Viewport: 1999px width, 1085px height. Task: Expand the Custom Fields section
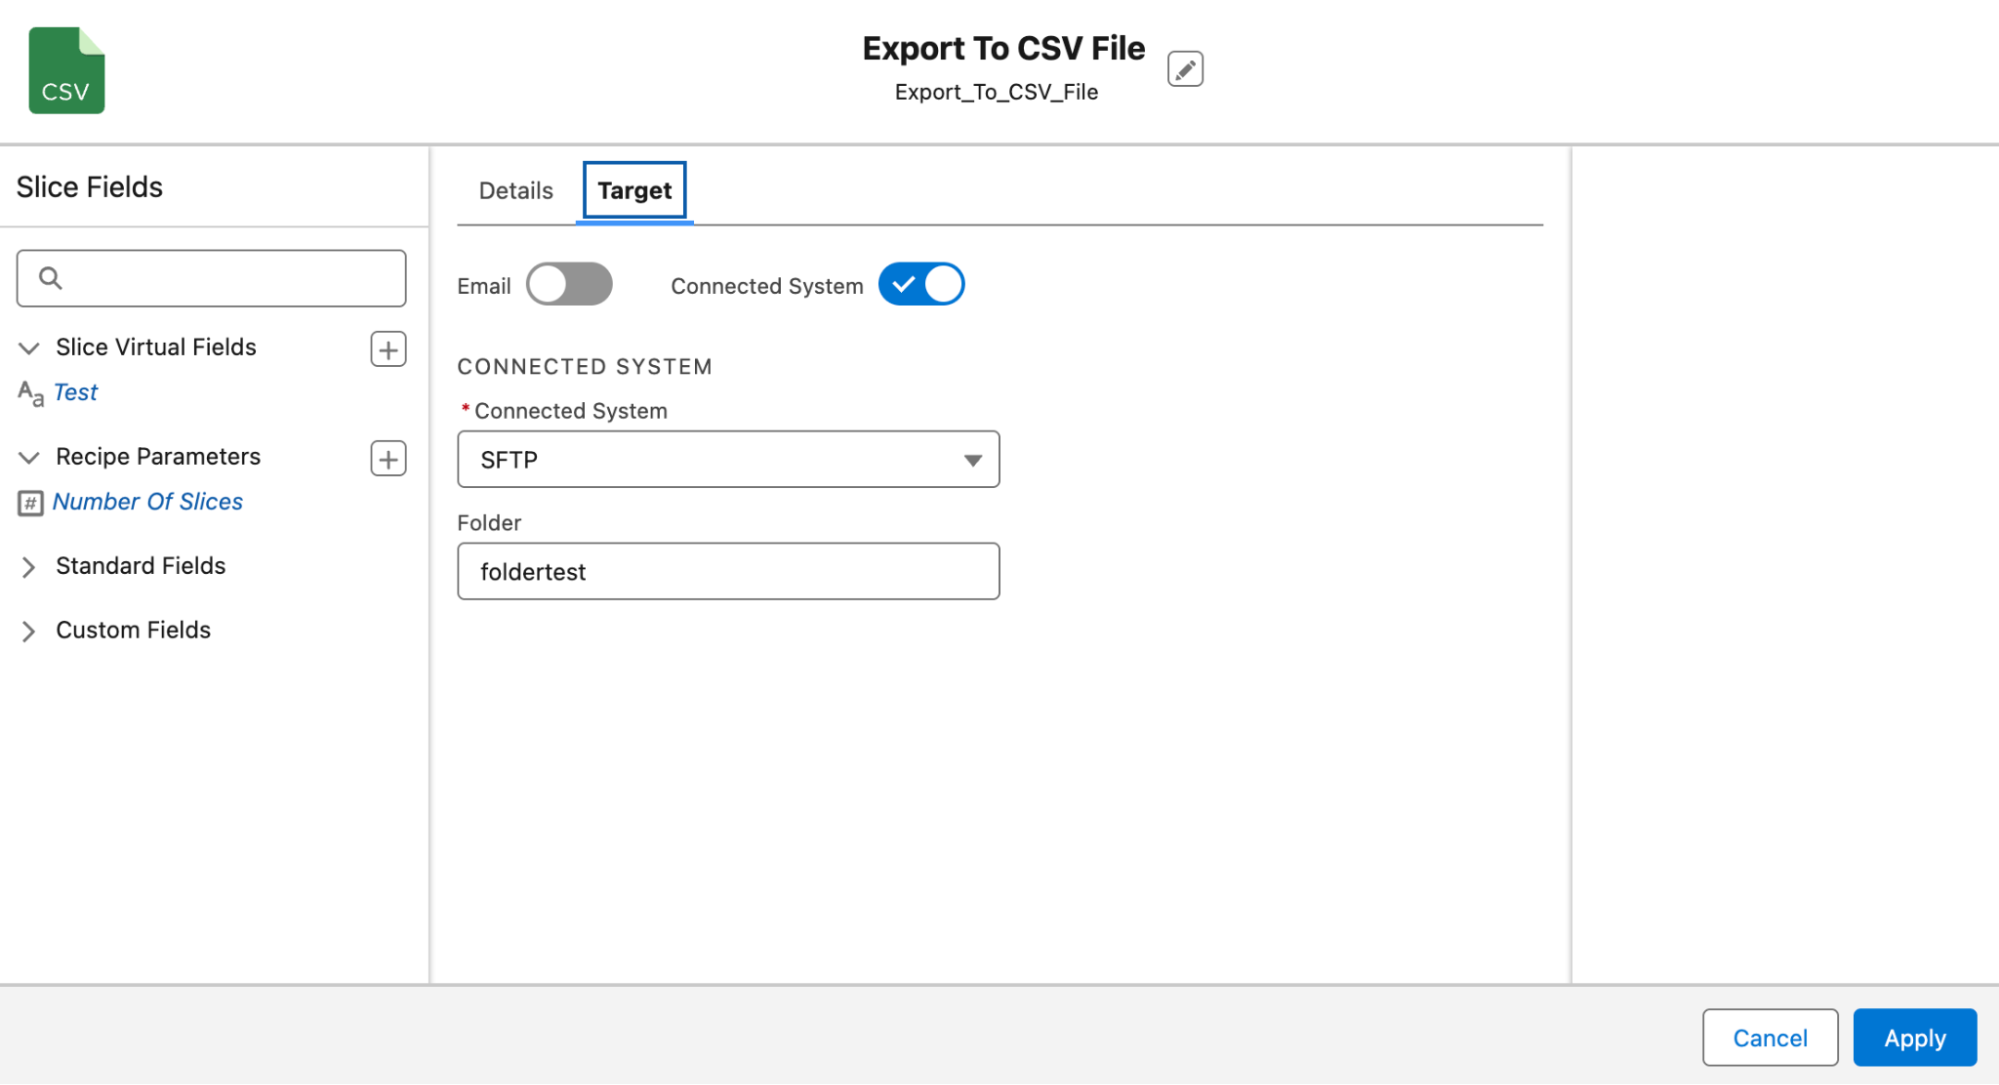(x=29, y=631)
